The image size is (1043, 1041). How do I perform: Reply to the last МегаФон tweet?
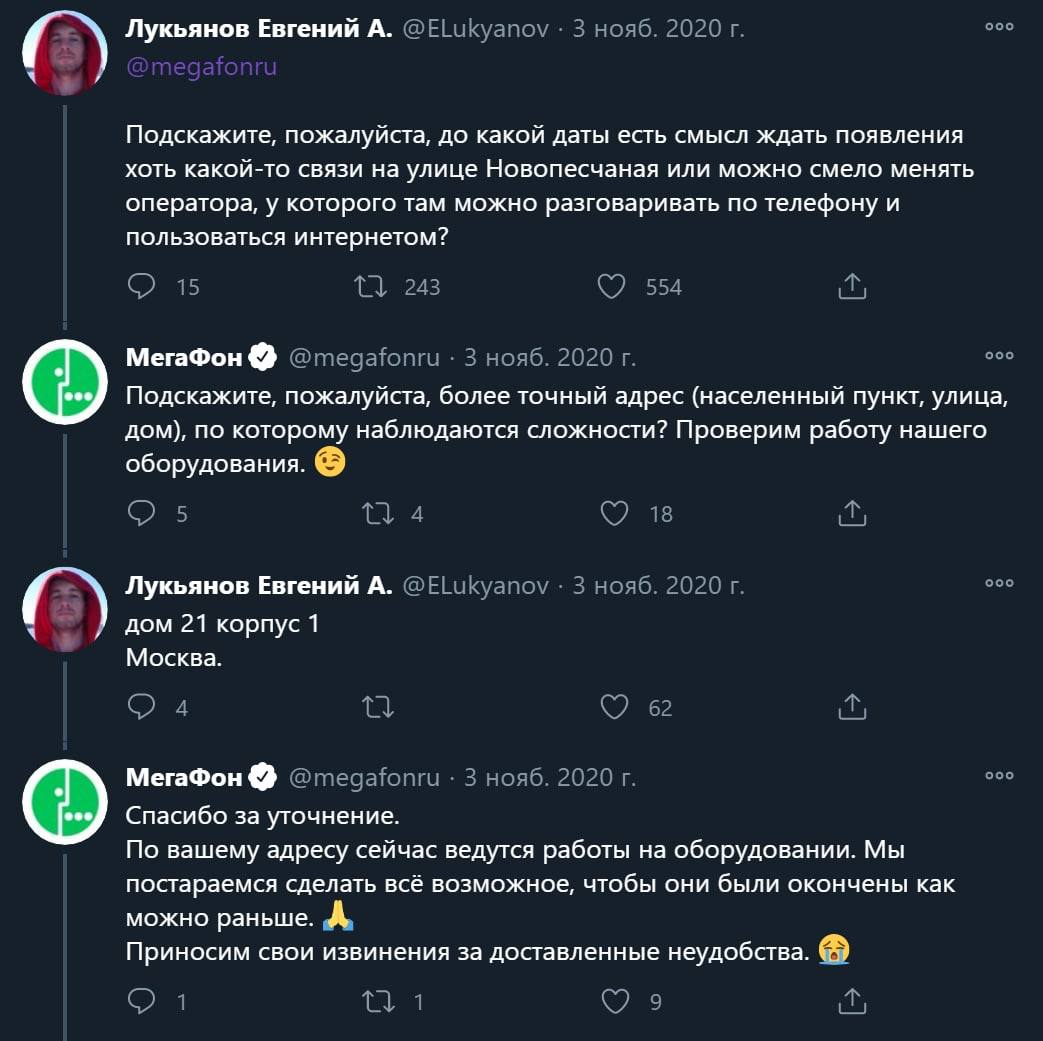[141, 1000]
